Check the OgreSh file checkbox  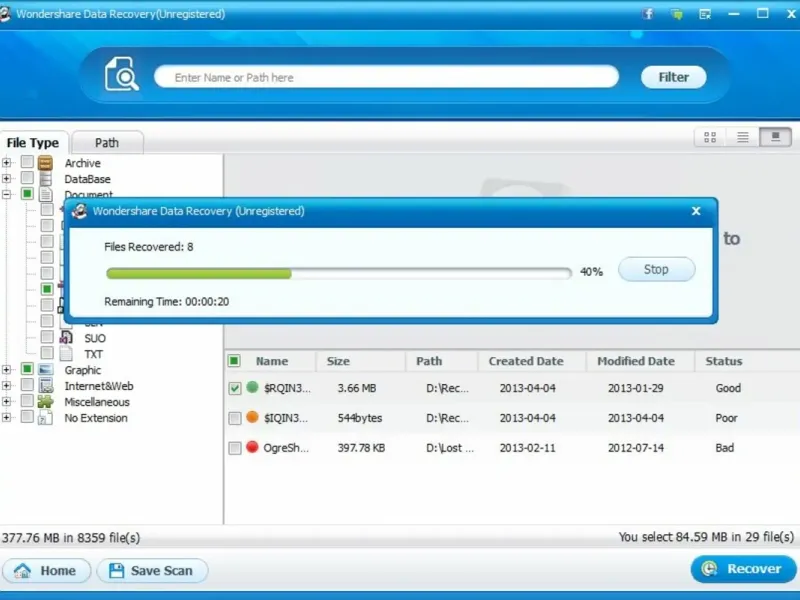[x=235, y=448]
